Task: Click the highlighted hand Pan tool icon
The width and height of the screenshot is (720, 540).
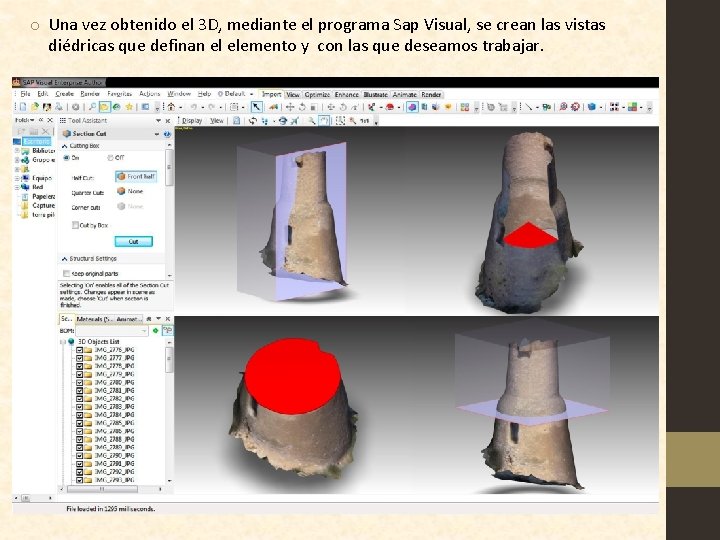Action: click(324, 121)
